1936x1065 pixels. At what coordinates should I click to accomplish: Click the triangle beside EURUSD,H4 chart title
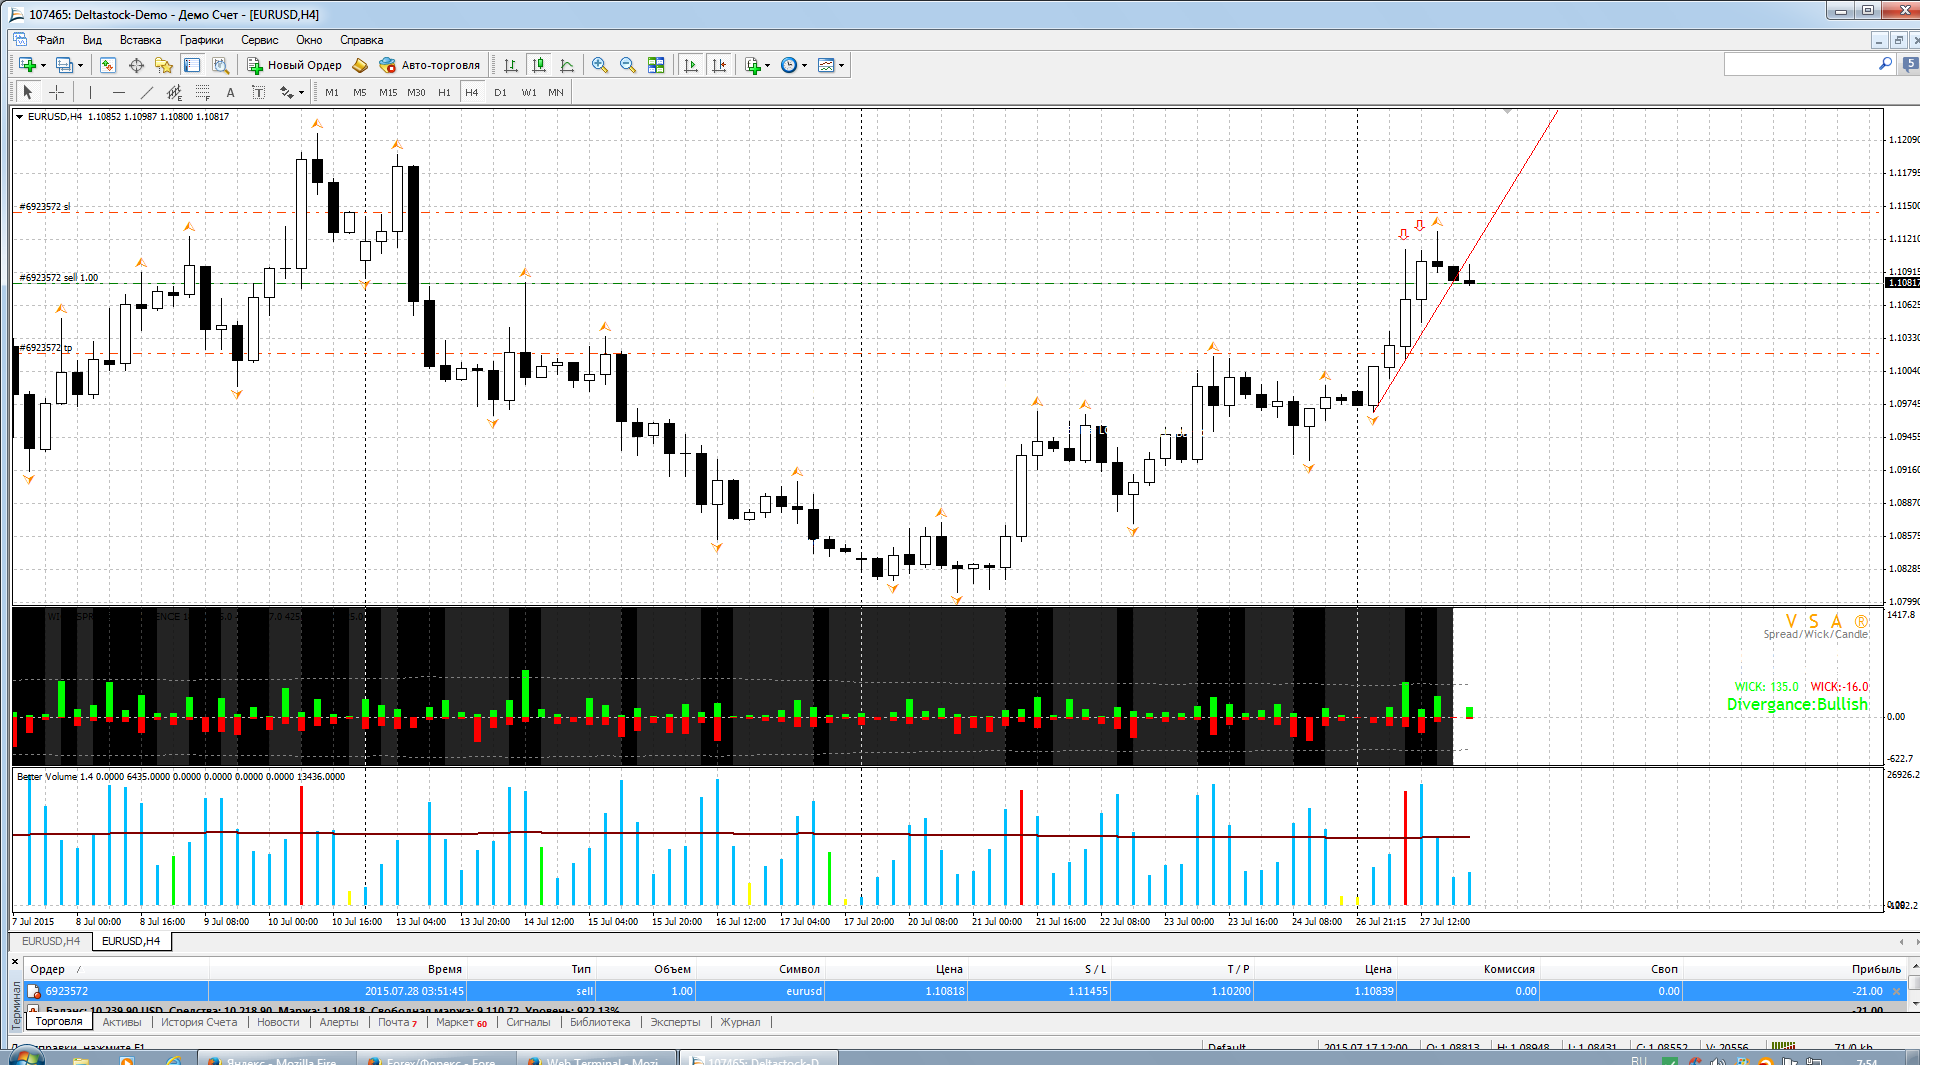[19, 117]
